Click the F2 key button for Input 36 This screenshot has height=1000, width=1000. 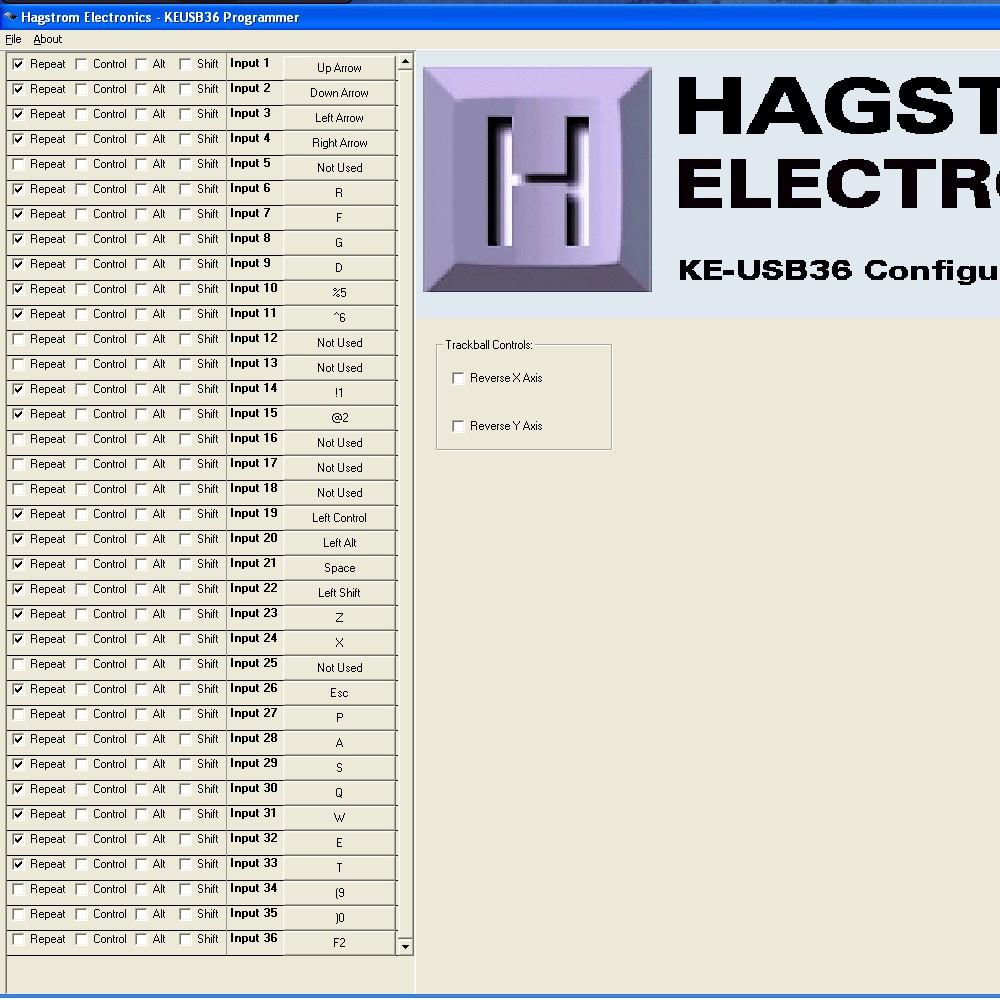pos(339,942)
